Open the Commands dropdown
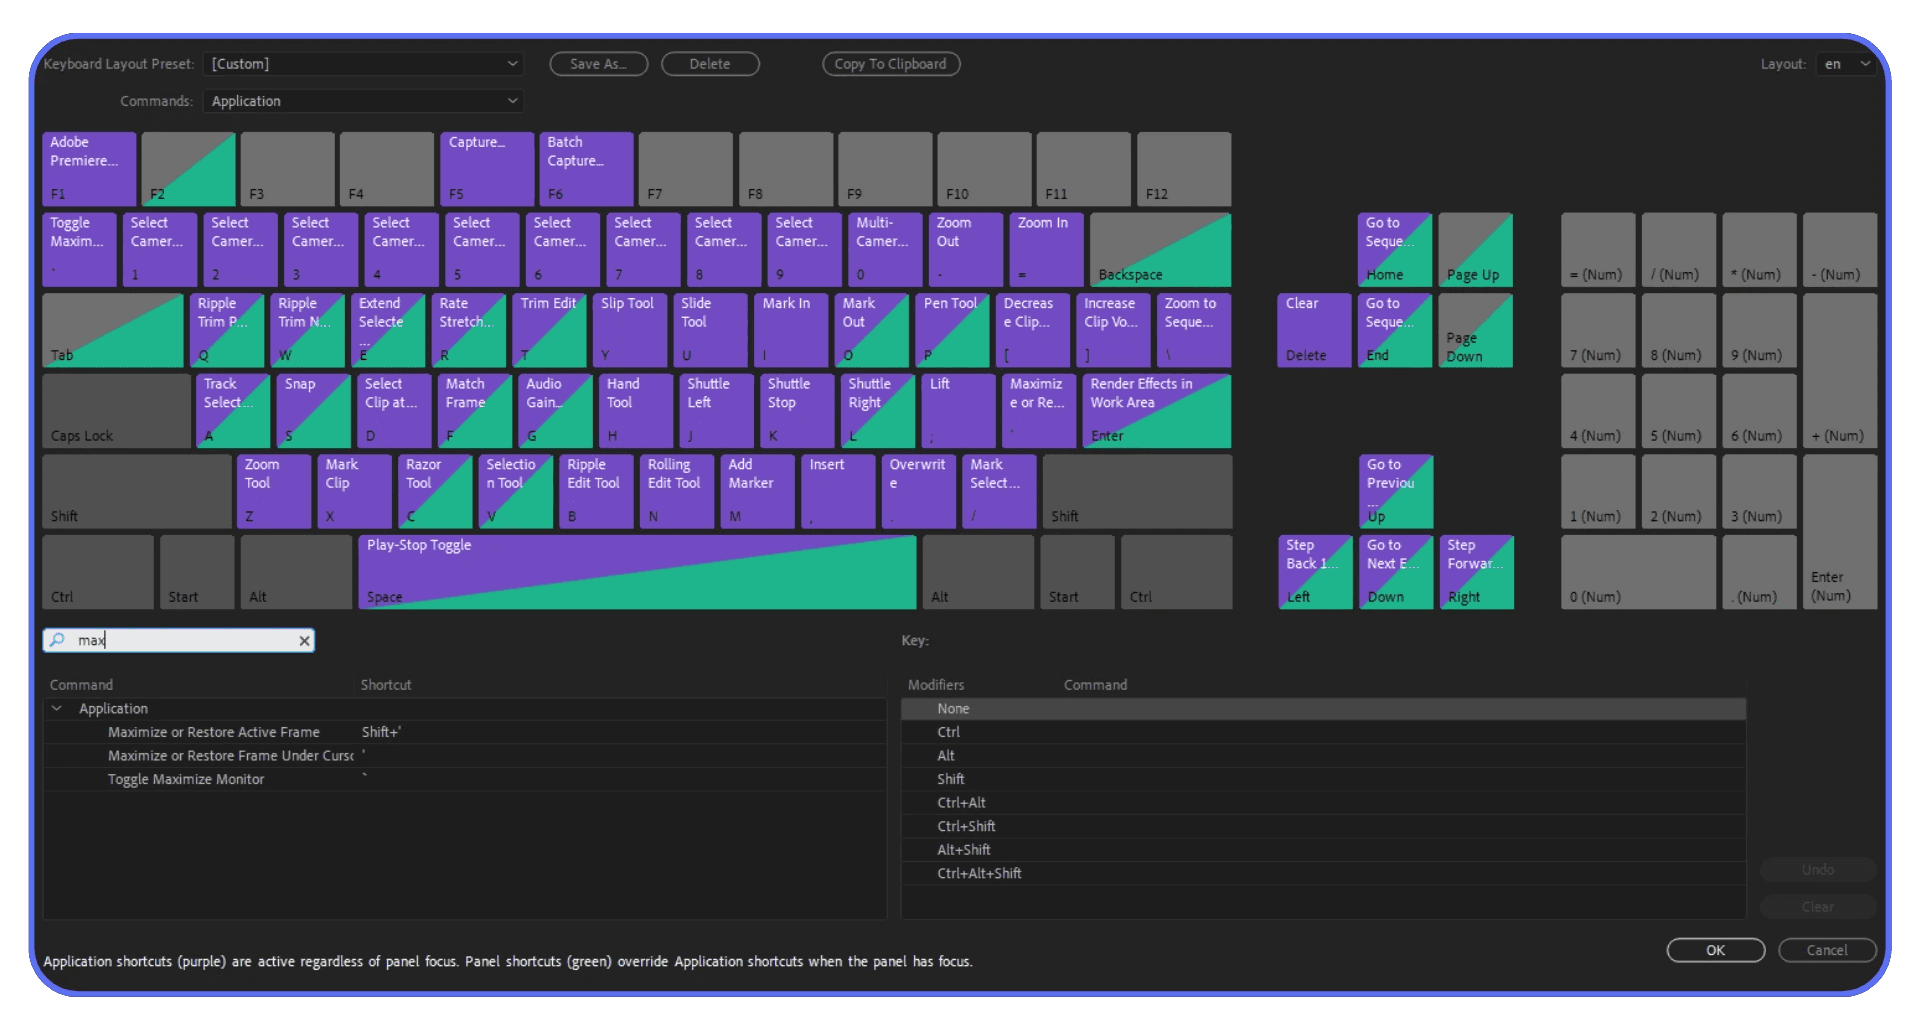 (x=363, y=100)
